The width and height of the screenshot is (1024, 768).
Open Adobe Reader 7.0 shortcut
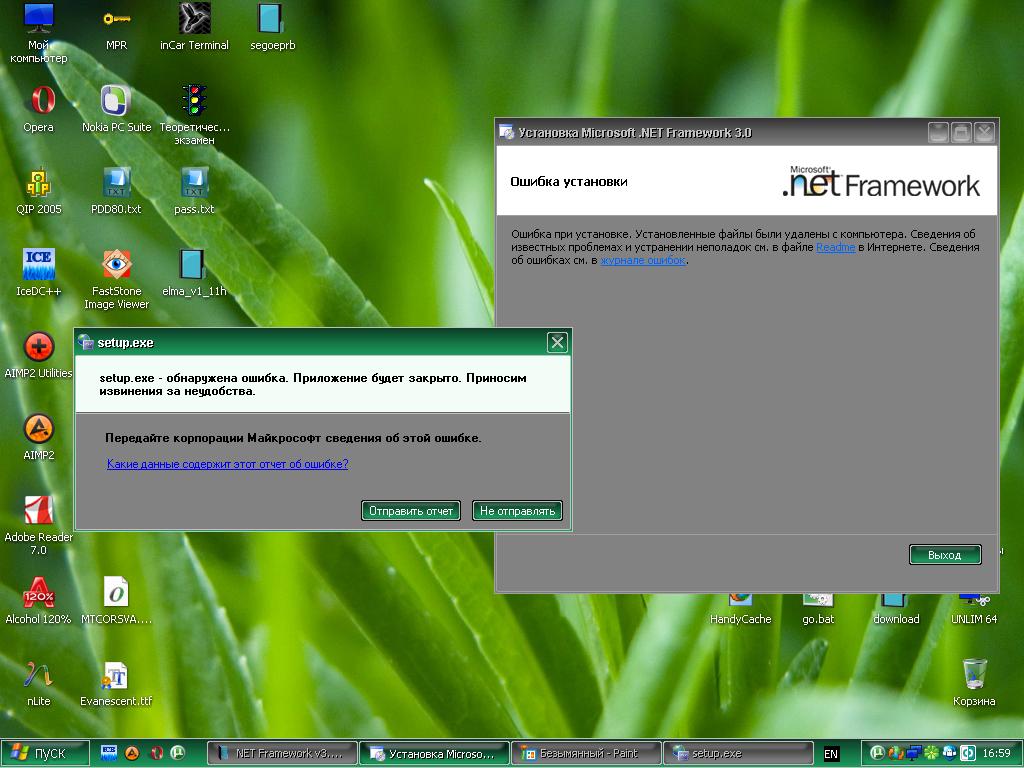39,512
